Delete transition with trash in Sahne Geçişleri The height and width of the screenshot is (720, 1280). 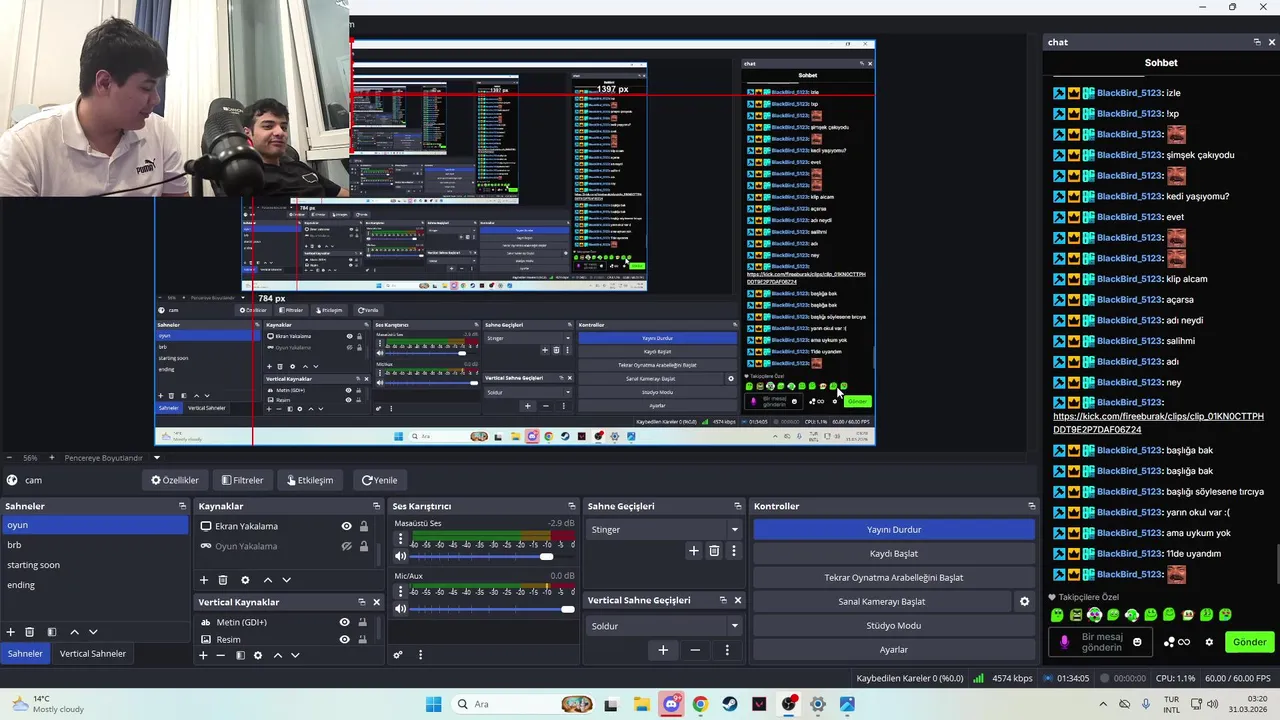coord(714,550)
